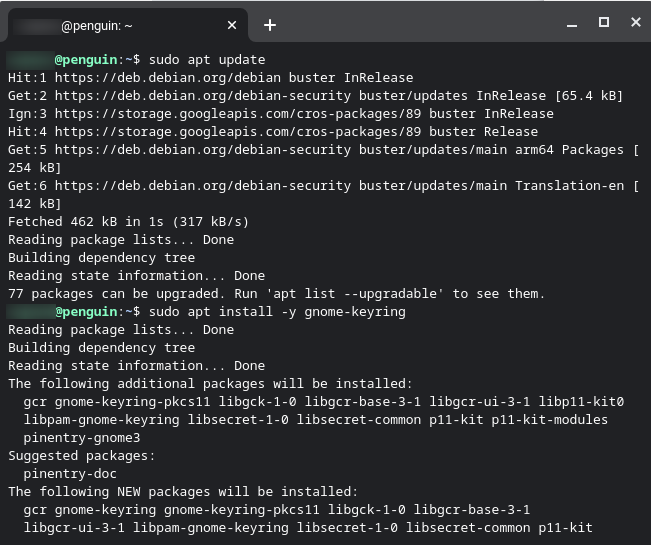
Task: Click 'Suggested packages:' line
Action: 81,456
